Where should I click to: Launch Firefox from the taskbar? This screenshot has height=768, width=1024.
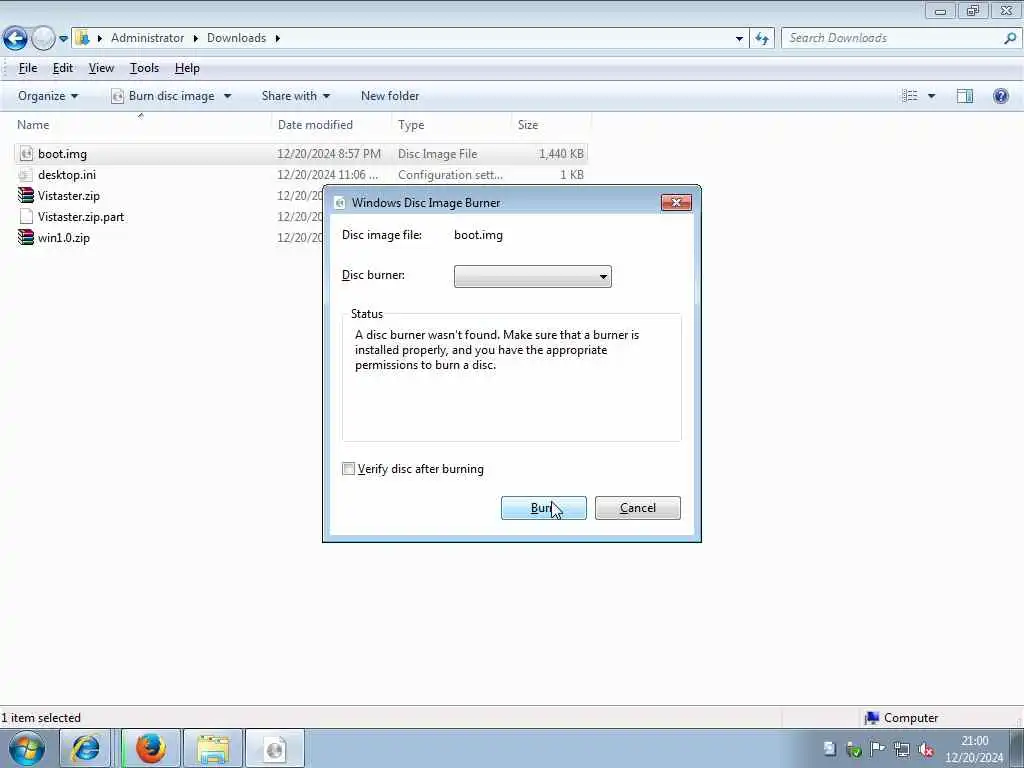coord(151,748)
